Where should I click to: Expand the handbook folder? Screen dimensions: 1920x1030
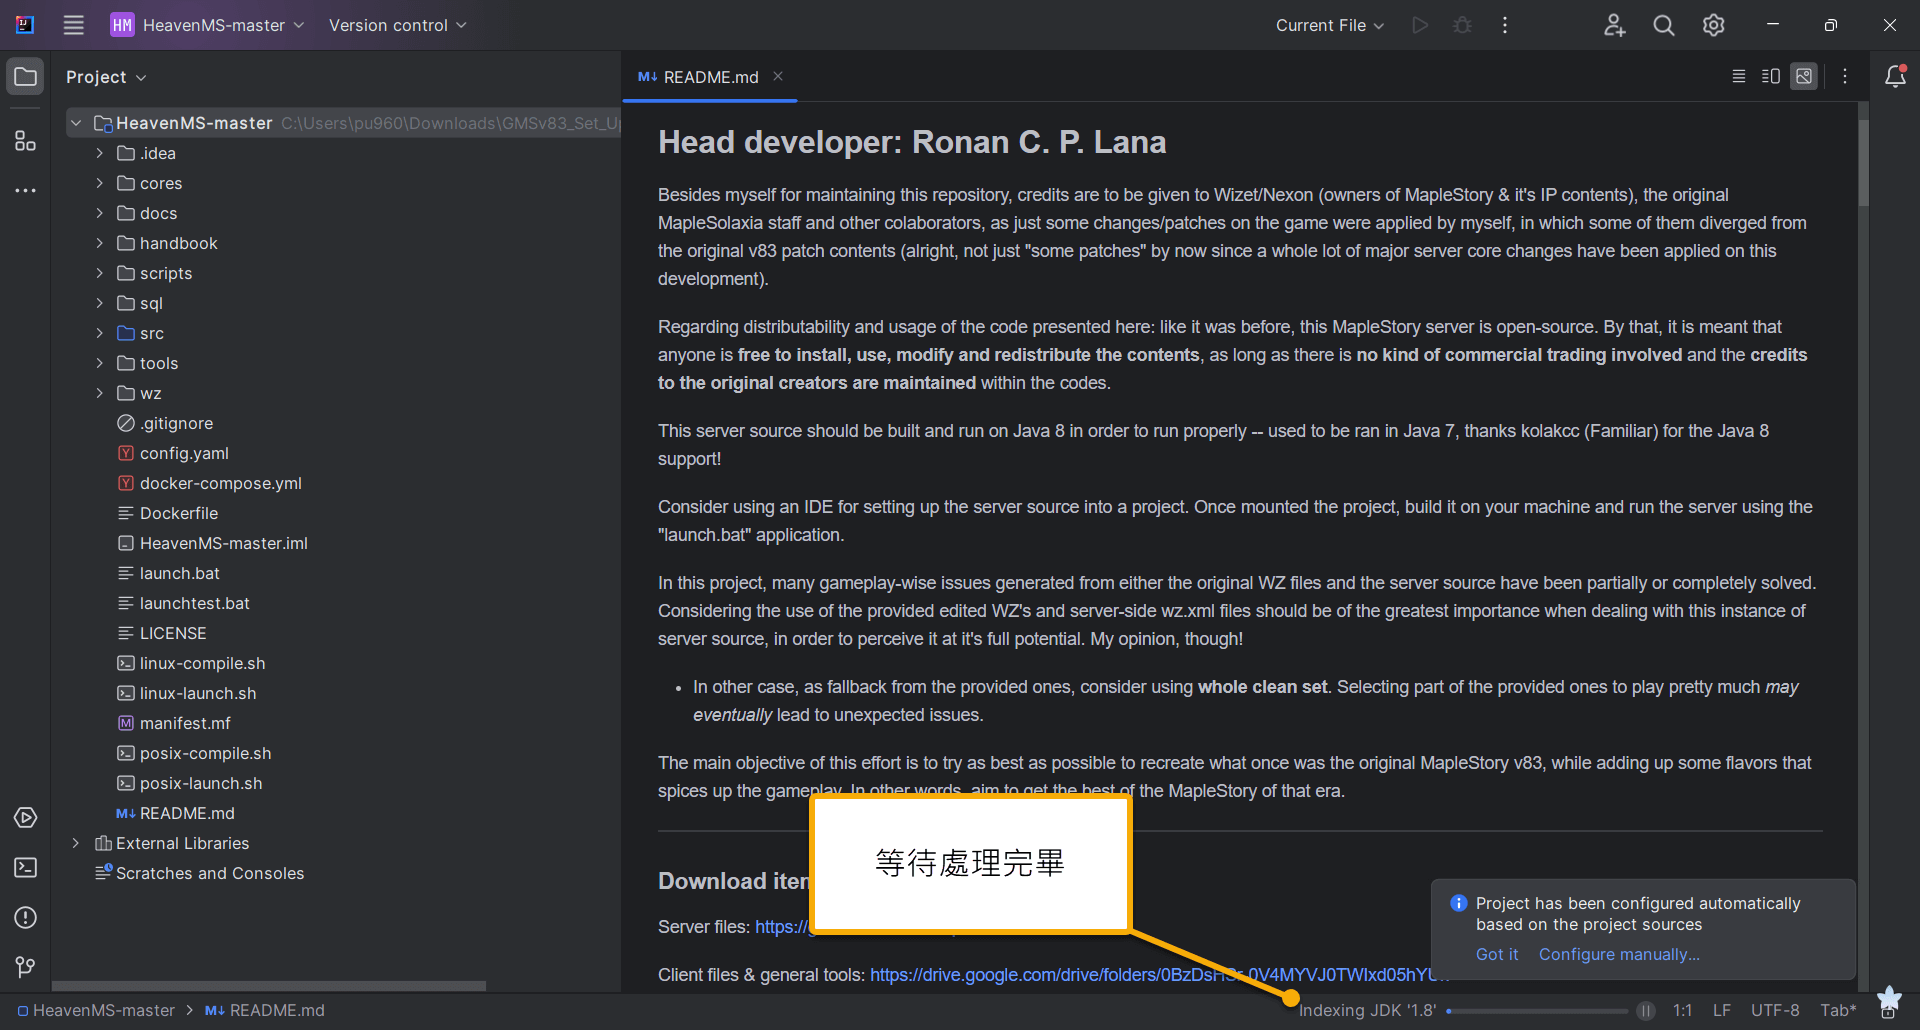coord(99,243)
